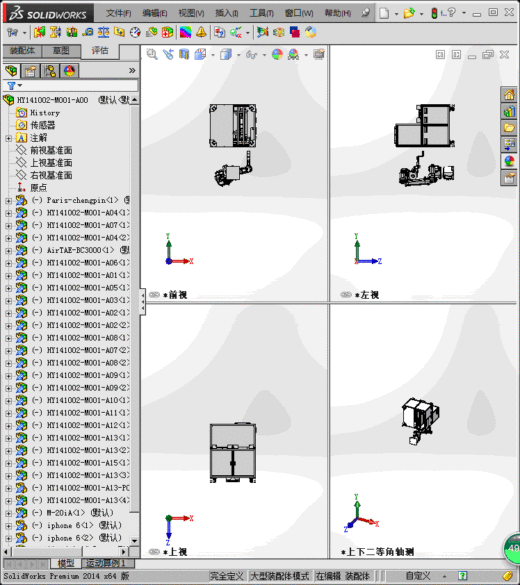This screenshot has width=520, height=585.
Task: Open Mass Properties with the balance scale icon
Action: (x=103, y=32)
